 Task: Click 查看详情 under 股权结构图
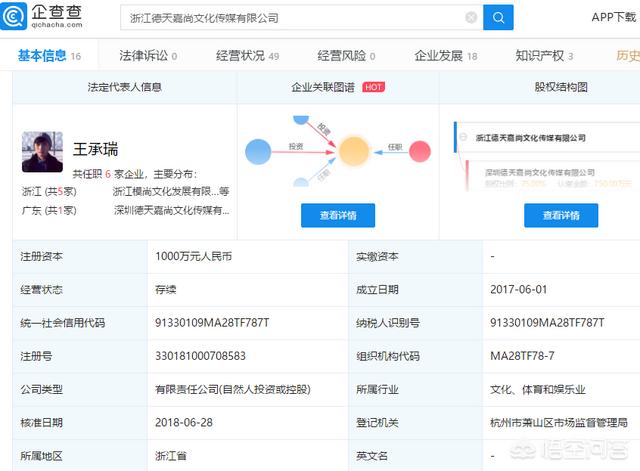561,215
